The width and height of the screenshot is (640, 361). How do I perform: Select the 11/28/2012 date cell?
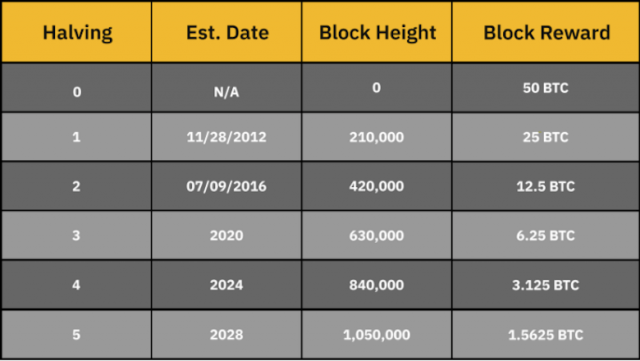point(227,137)
